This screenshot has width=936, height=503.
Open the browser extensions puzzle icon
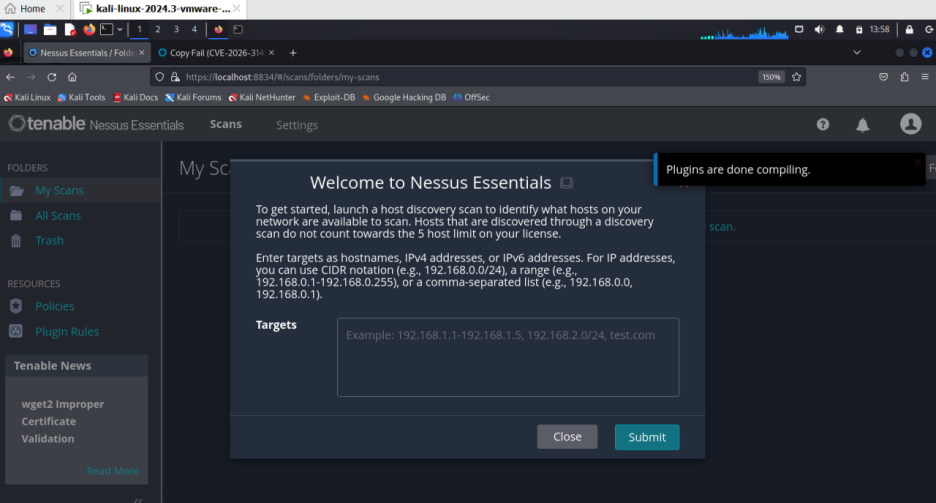(904, 77)
